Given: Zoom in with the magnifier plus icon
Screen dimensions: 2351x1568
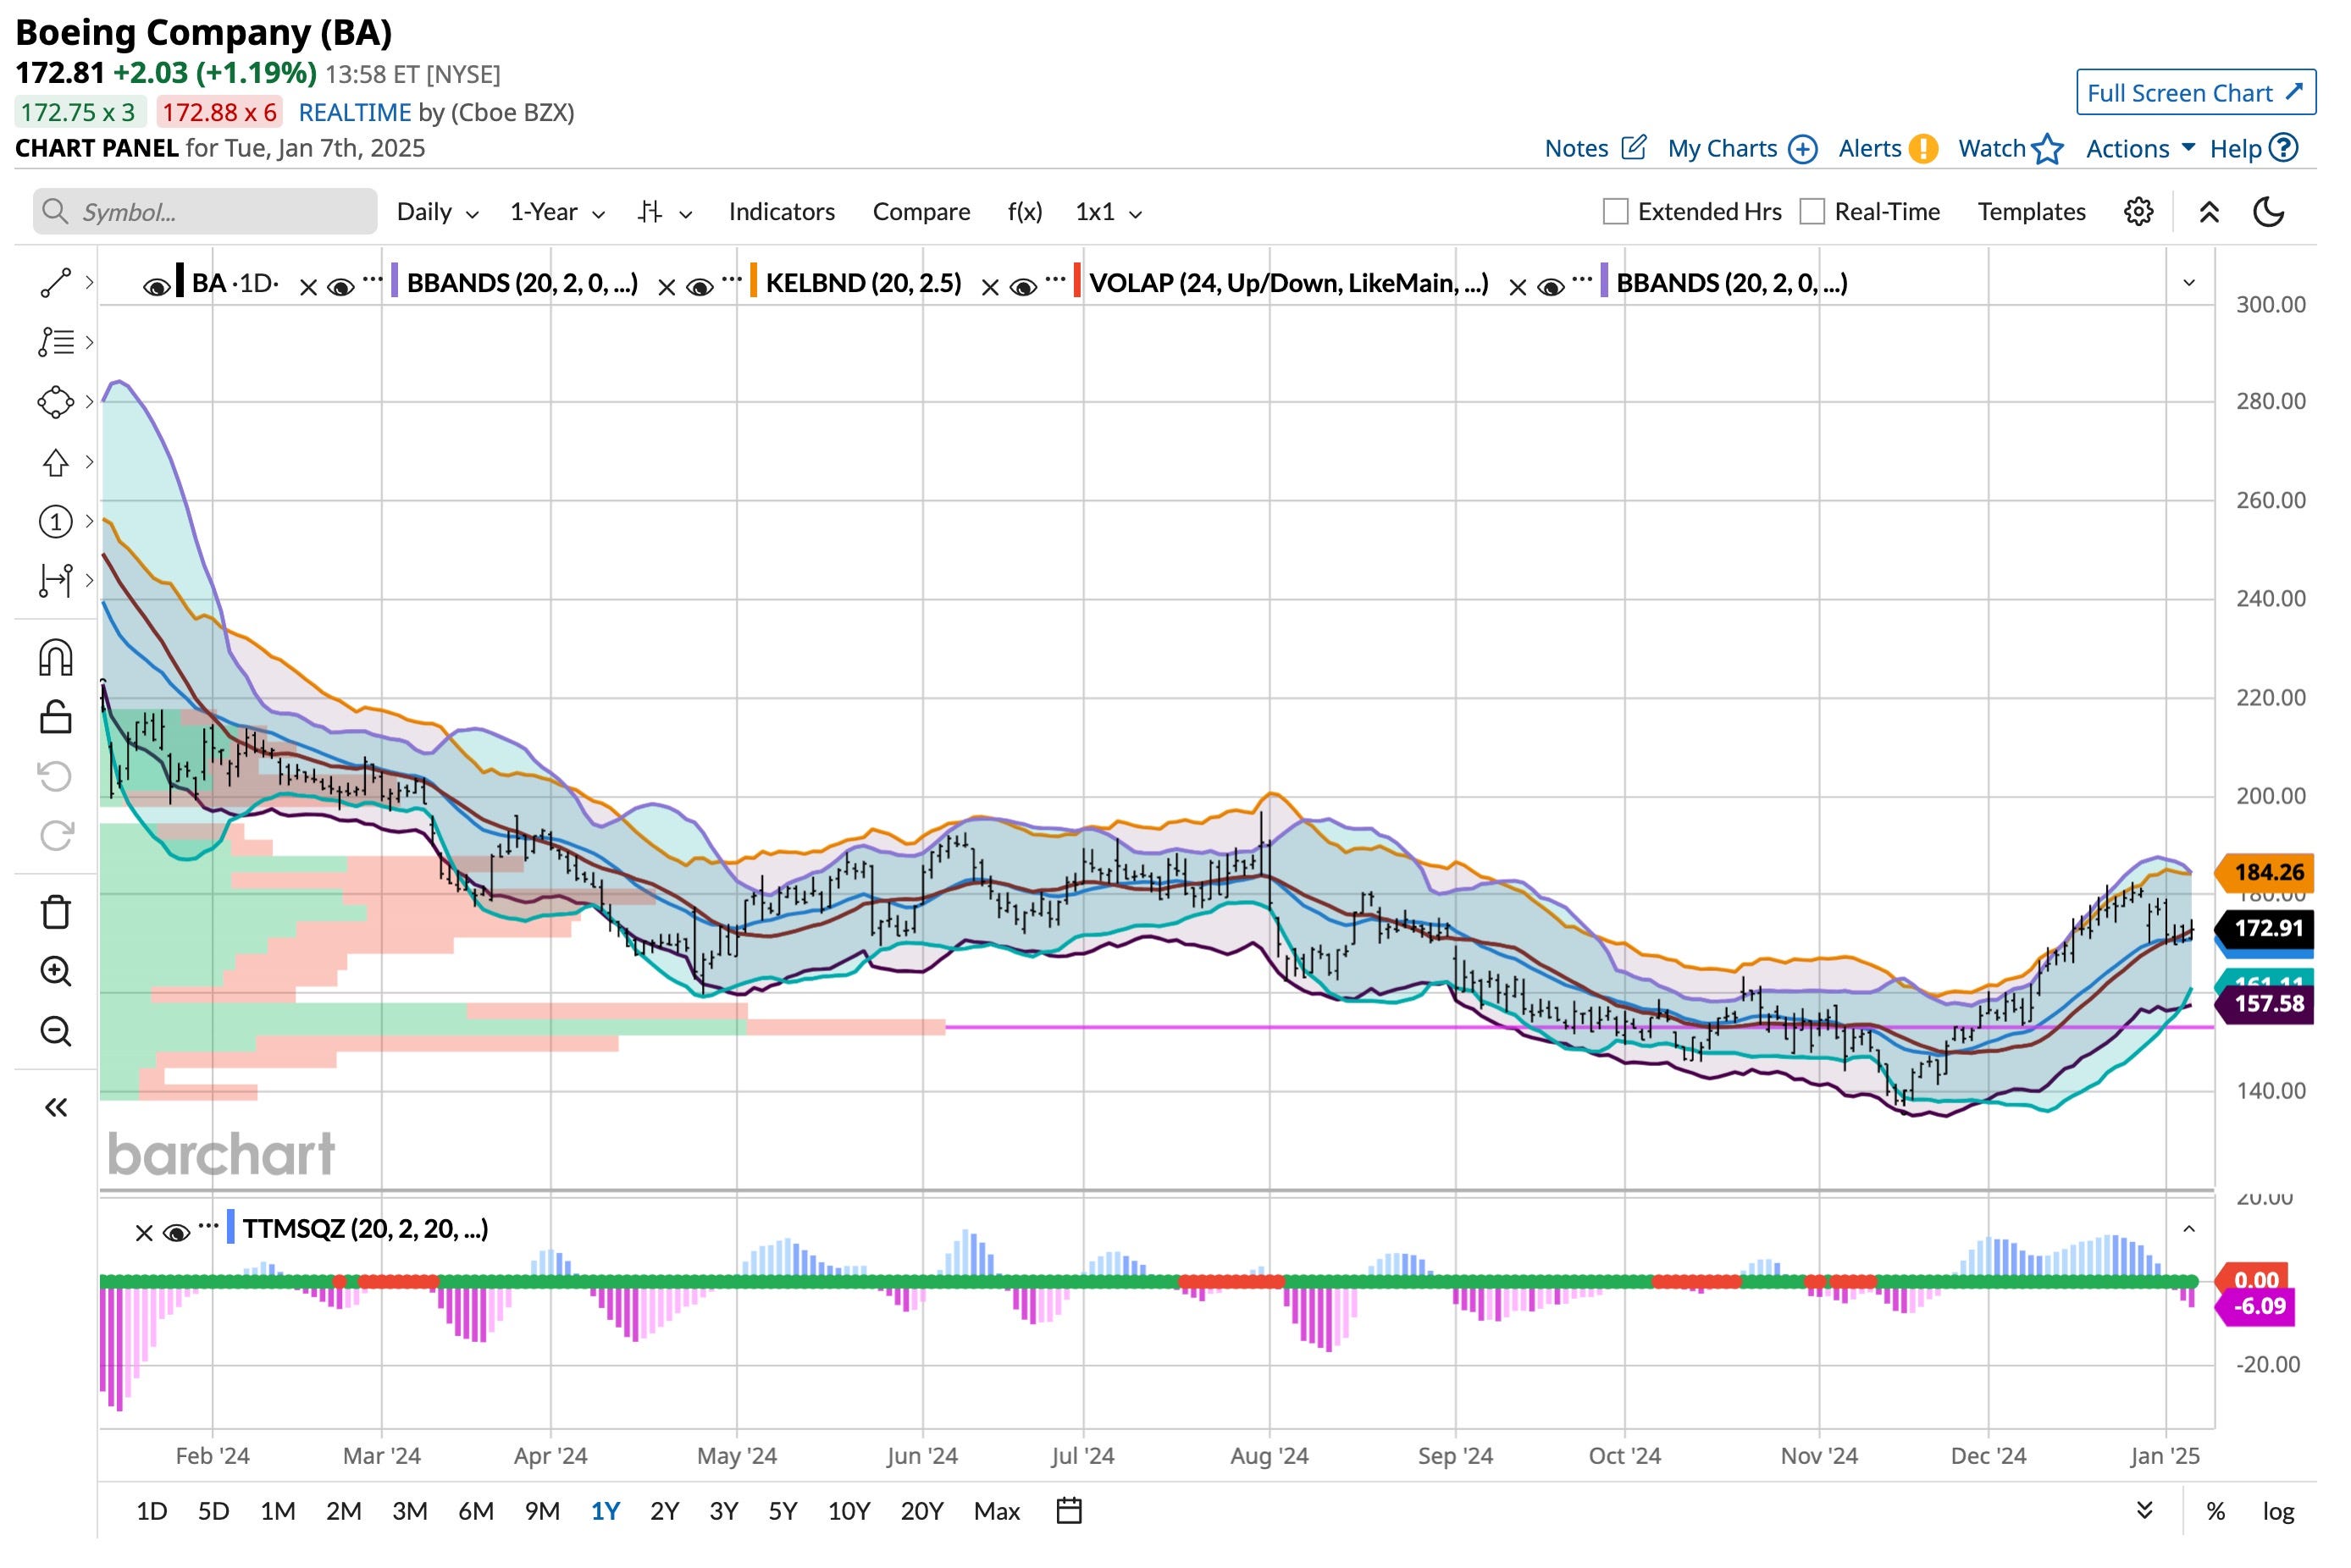Looking at the screenshot, I should click(x=55, y=971).
